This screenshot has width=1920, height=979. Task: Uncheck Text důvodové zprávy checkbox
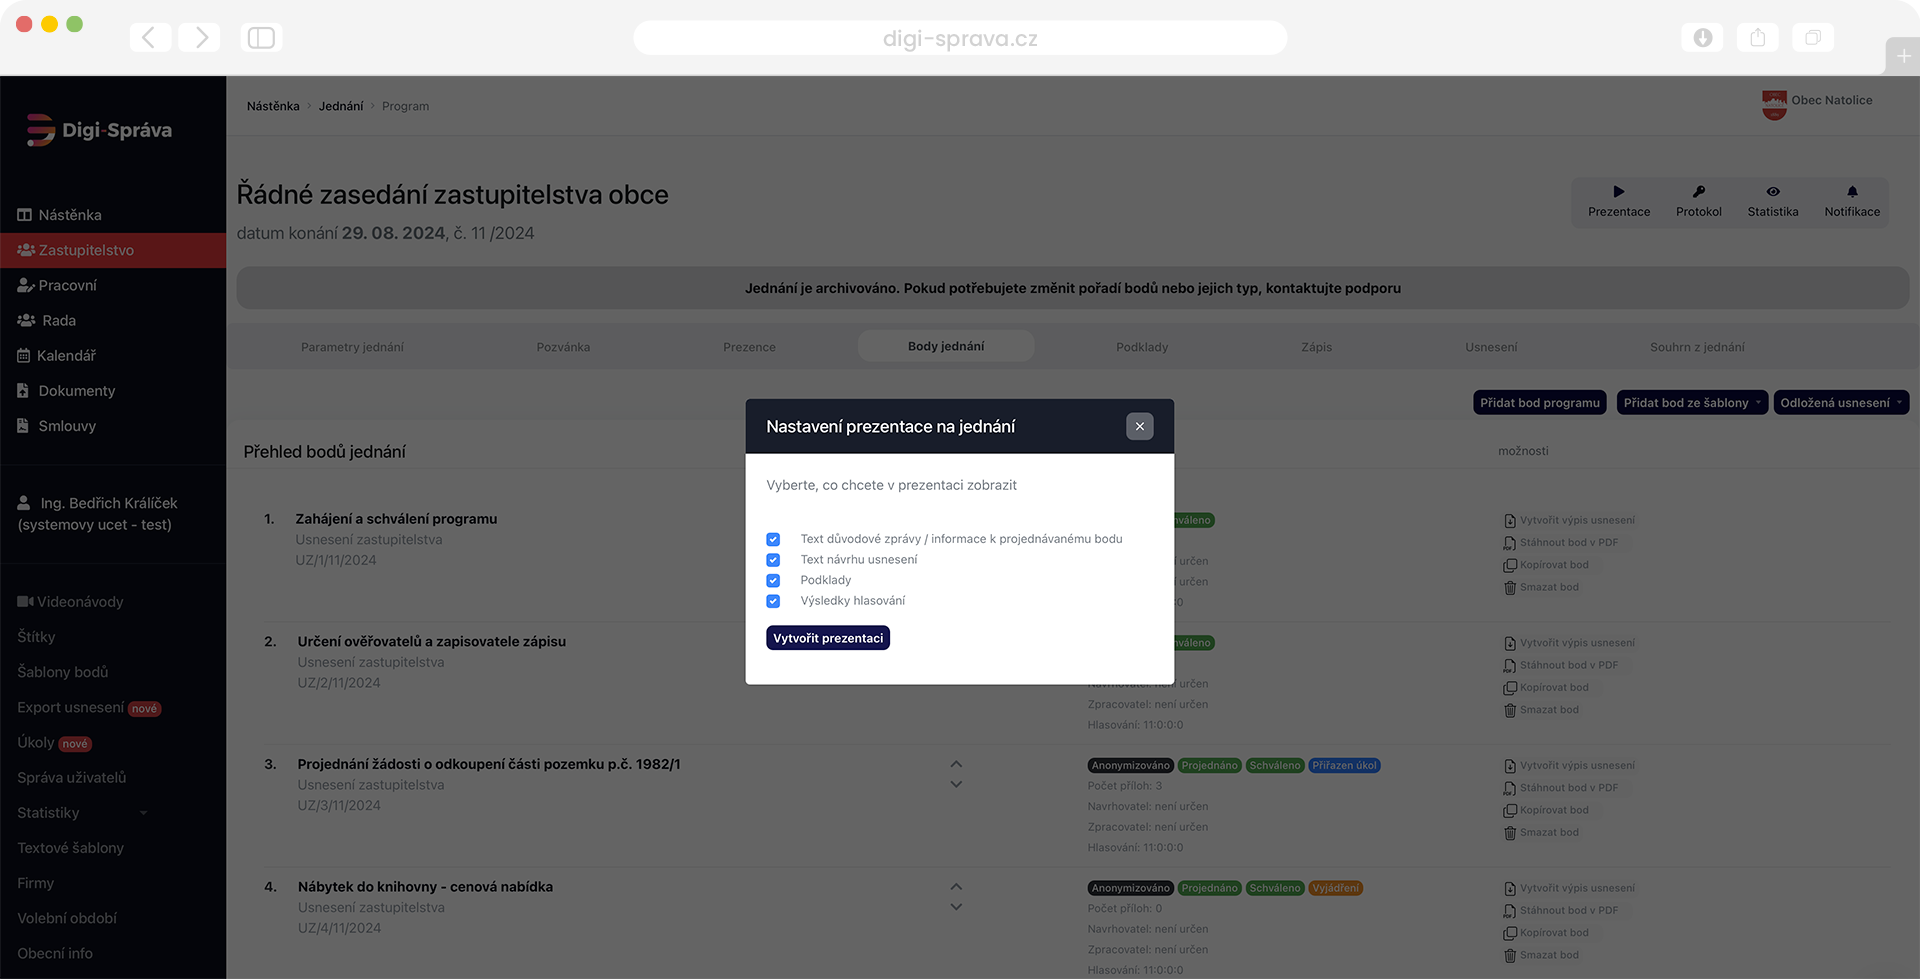pyautogui.click(x=773, y=540)
